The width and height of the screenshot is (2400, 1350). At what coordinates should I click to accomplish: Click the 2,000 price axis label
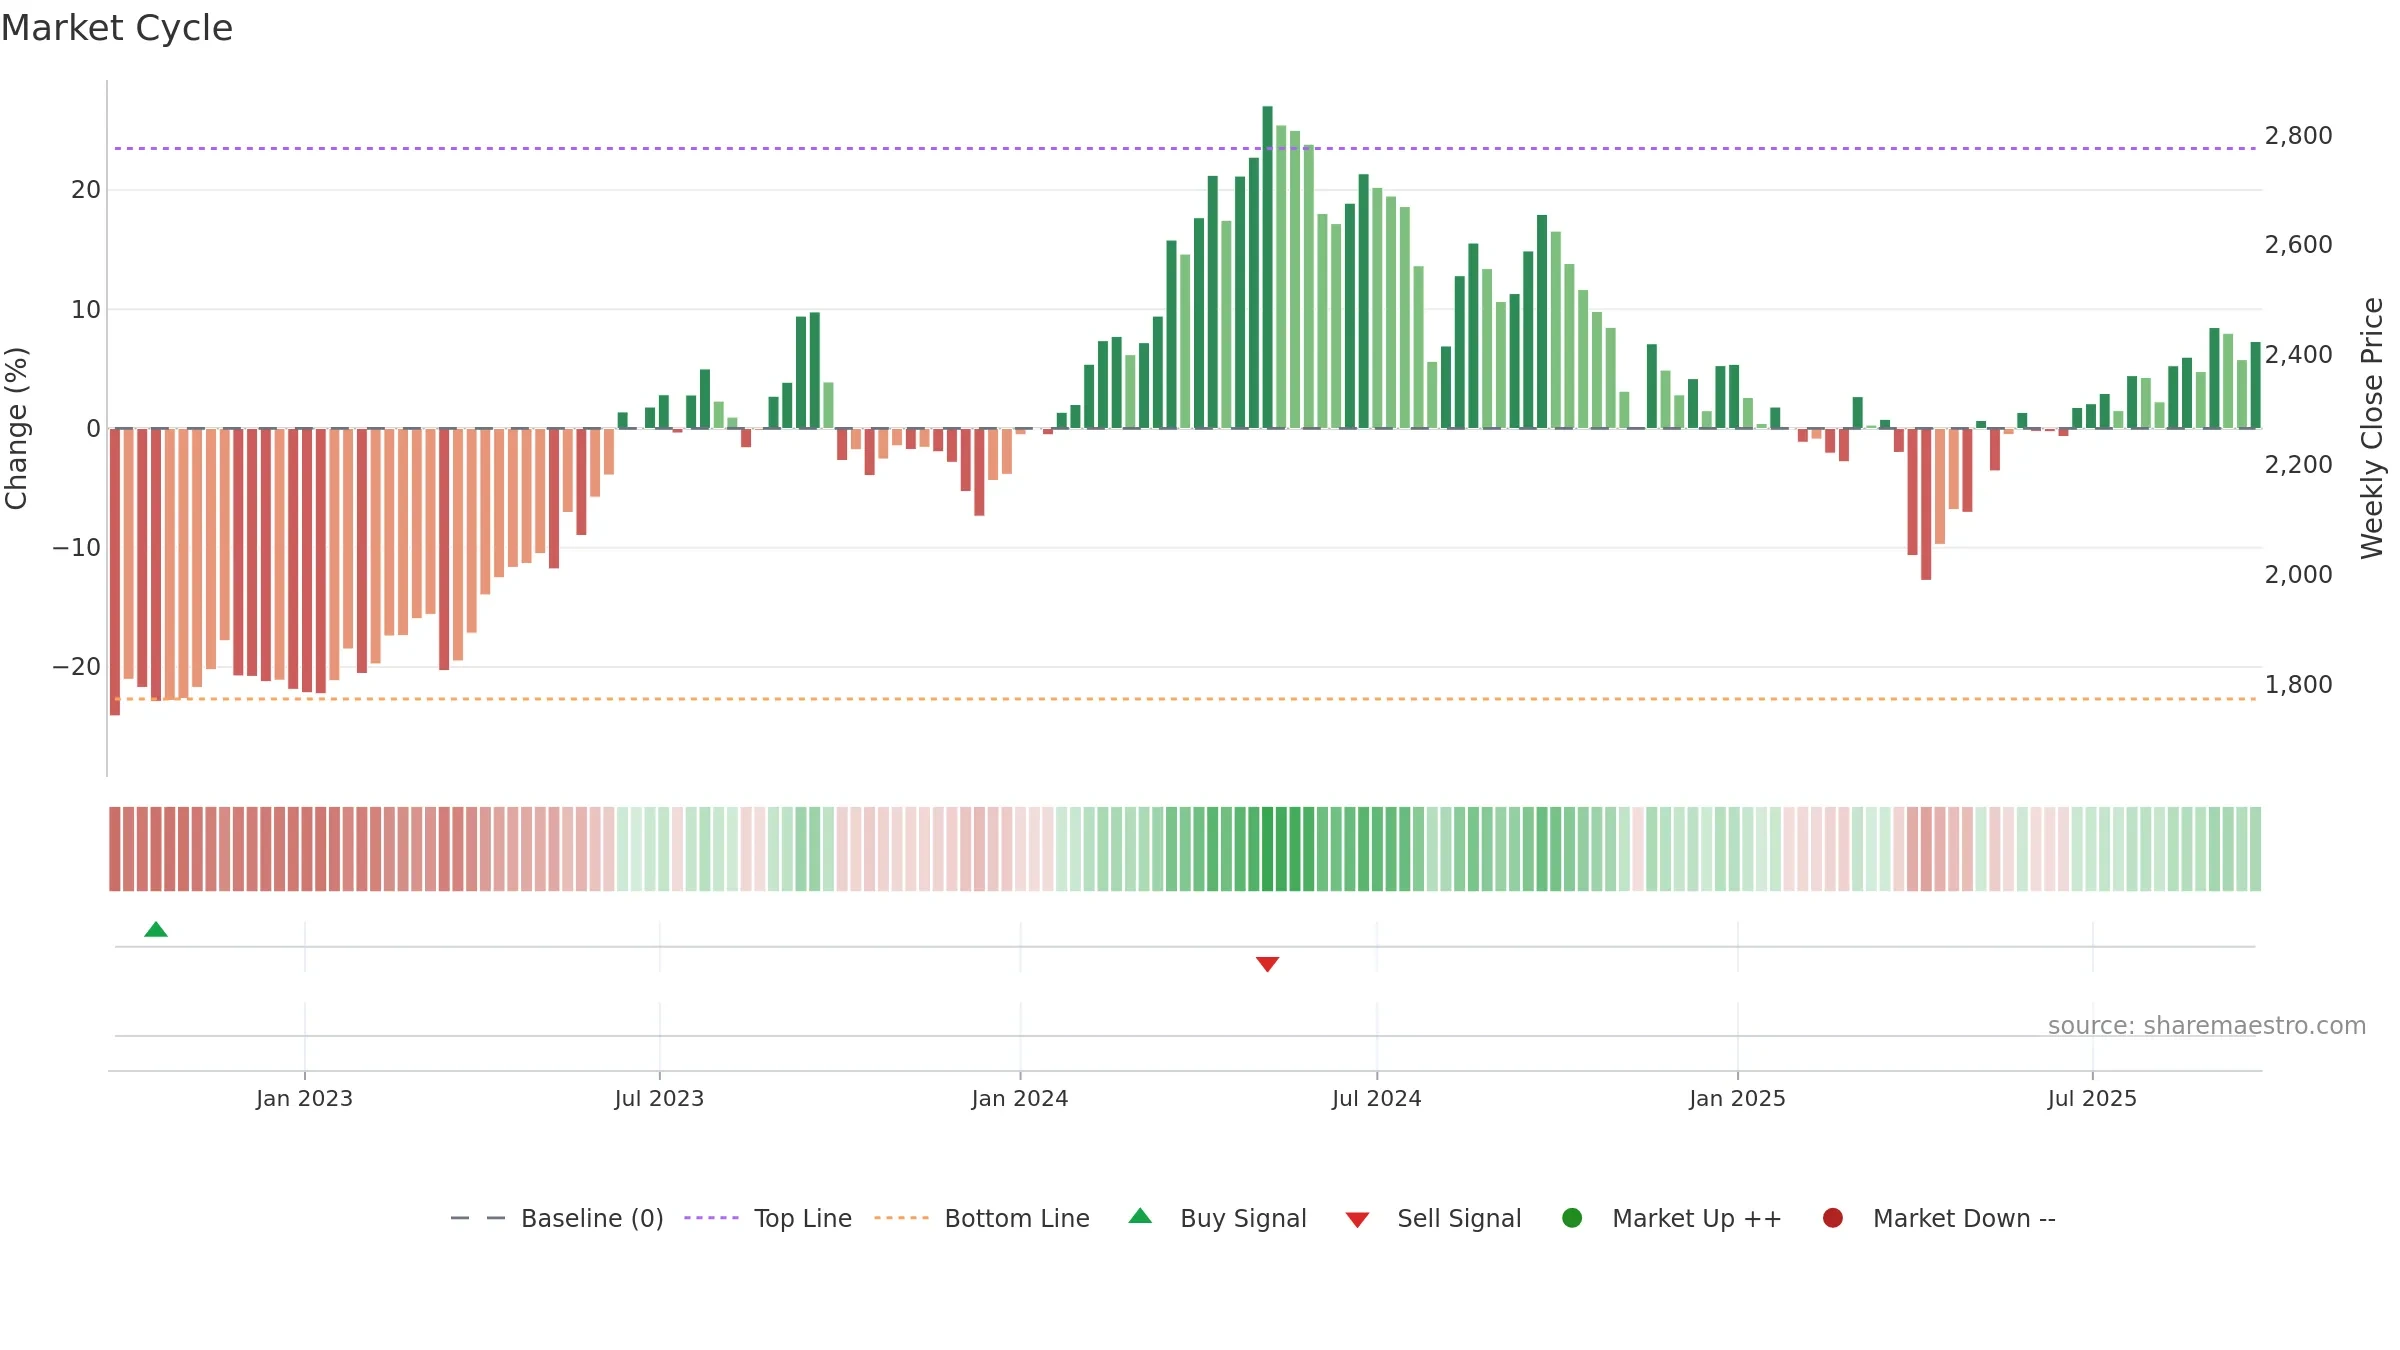click(2298, 575)
